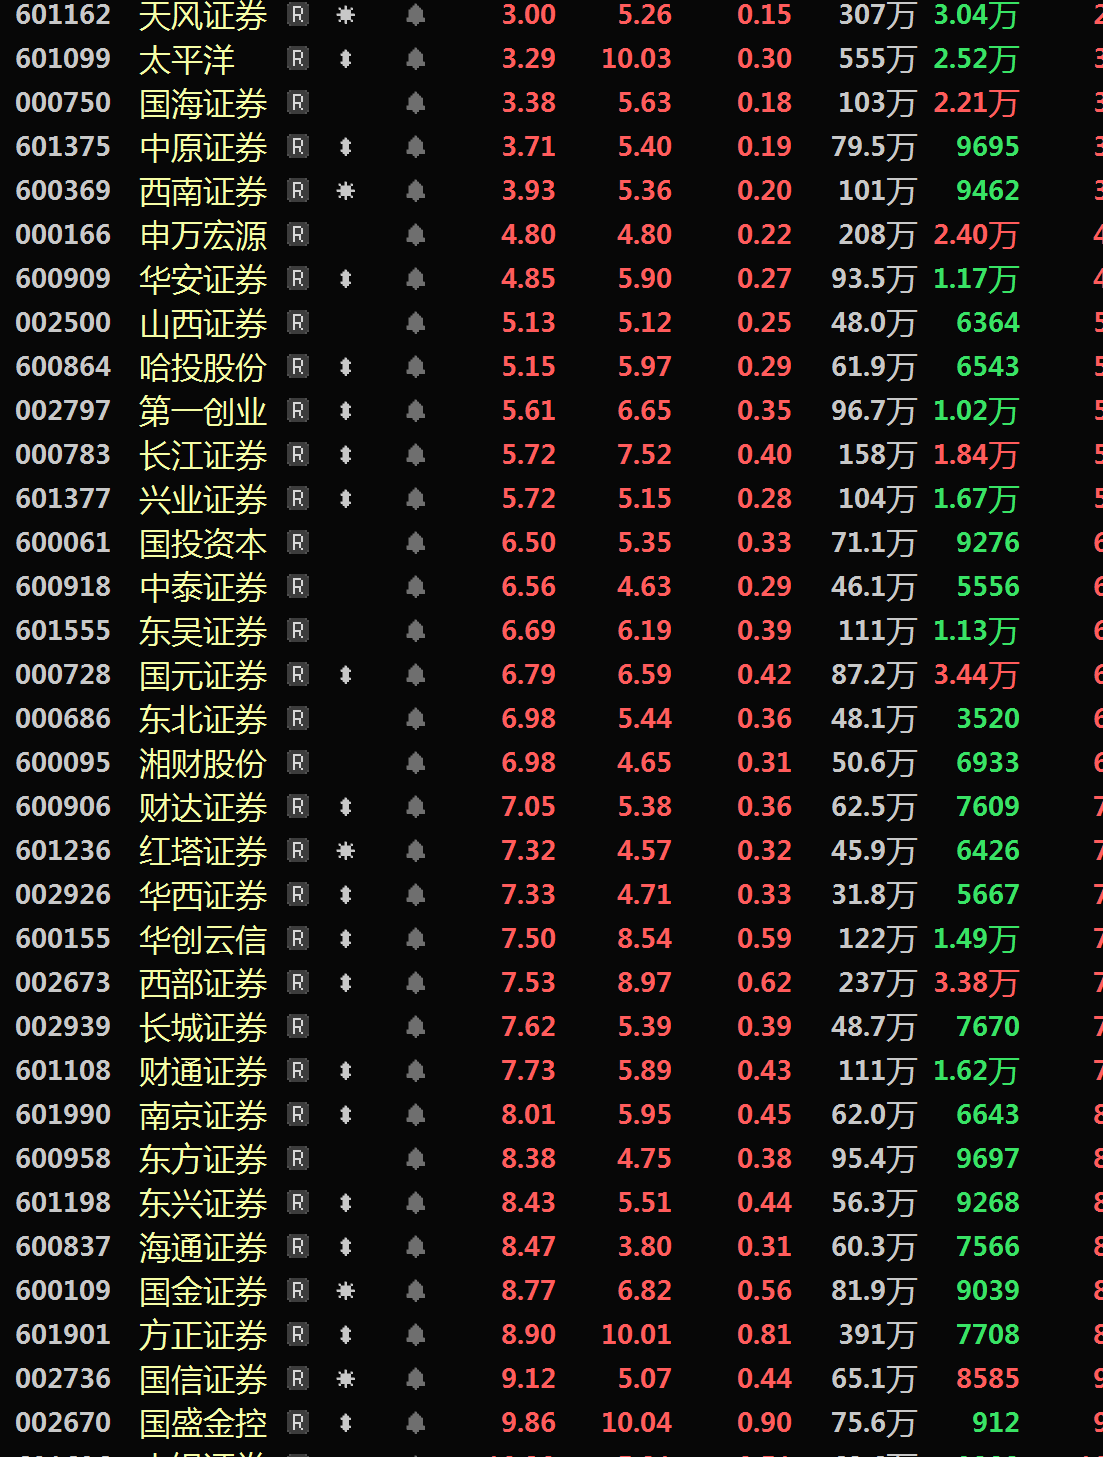
Task: Click the 10.01 value in 方正证券's row
Action: click(637, 1335)
